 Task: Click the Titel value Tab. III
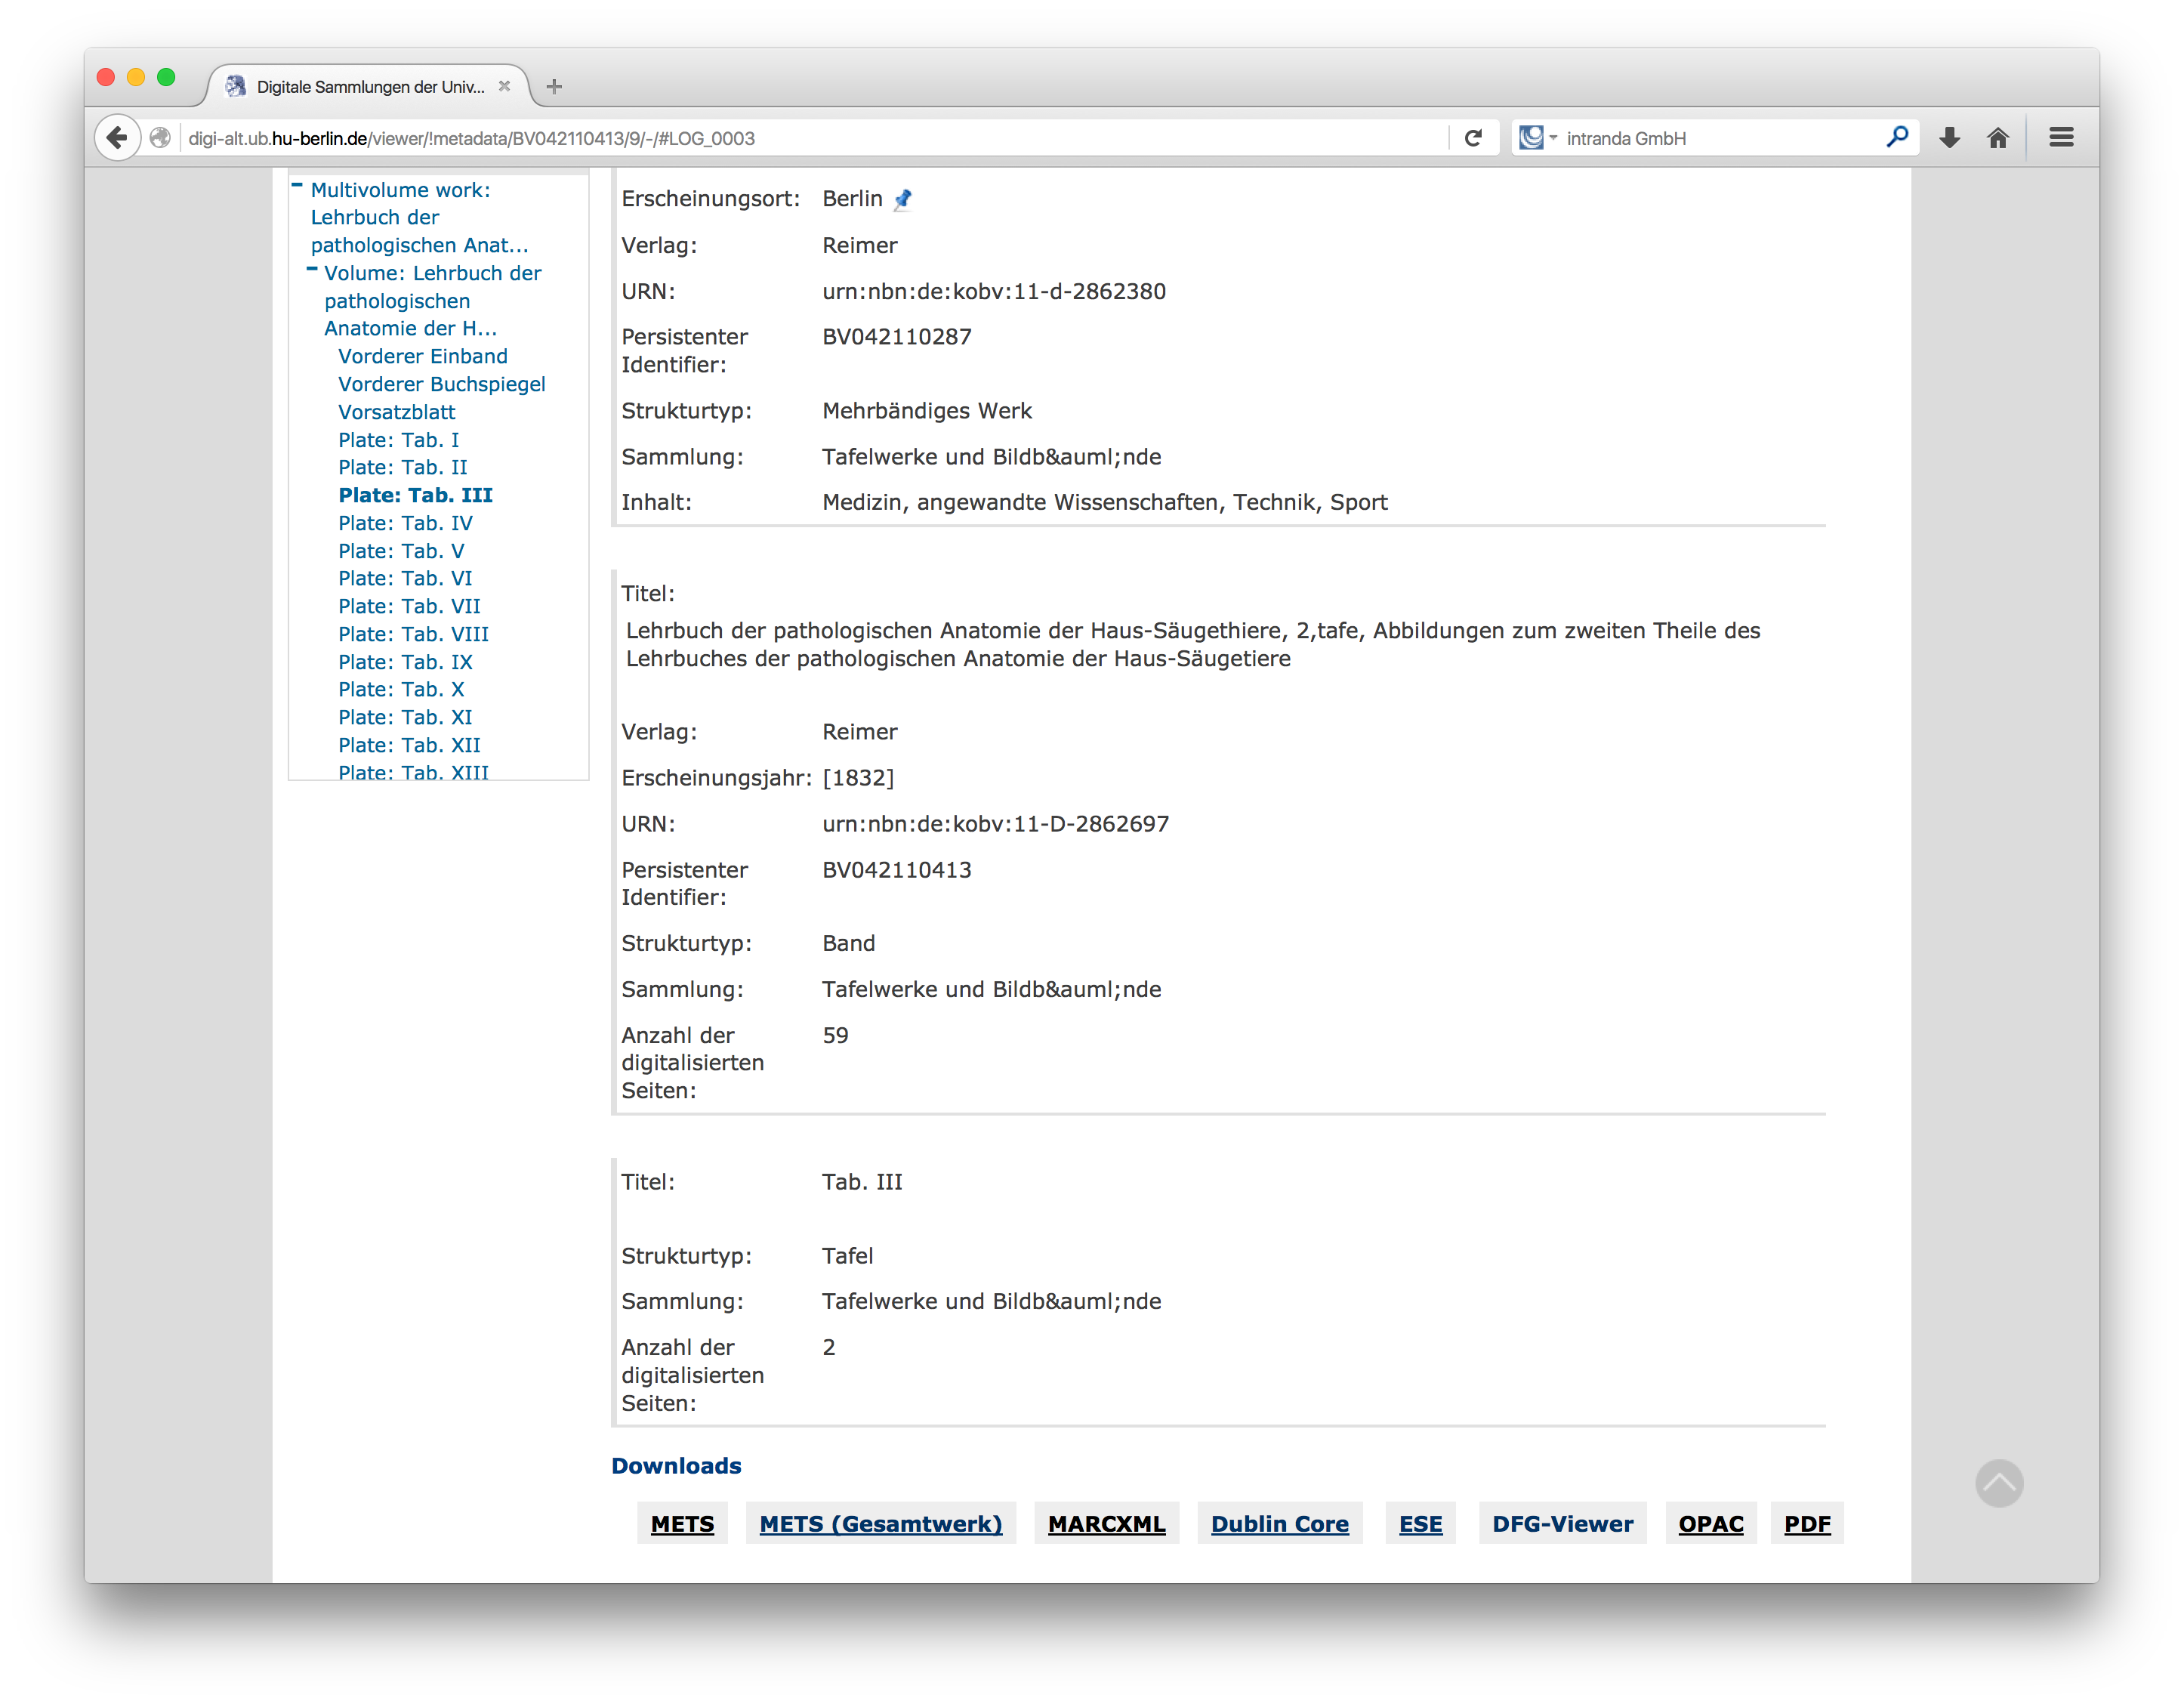[862, 1182]
